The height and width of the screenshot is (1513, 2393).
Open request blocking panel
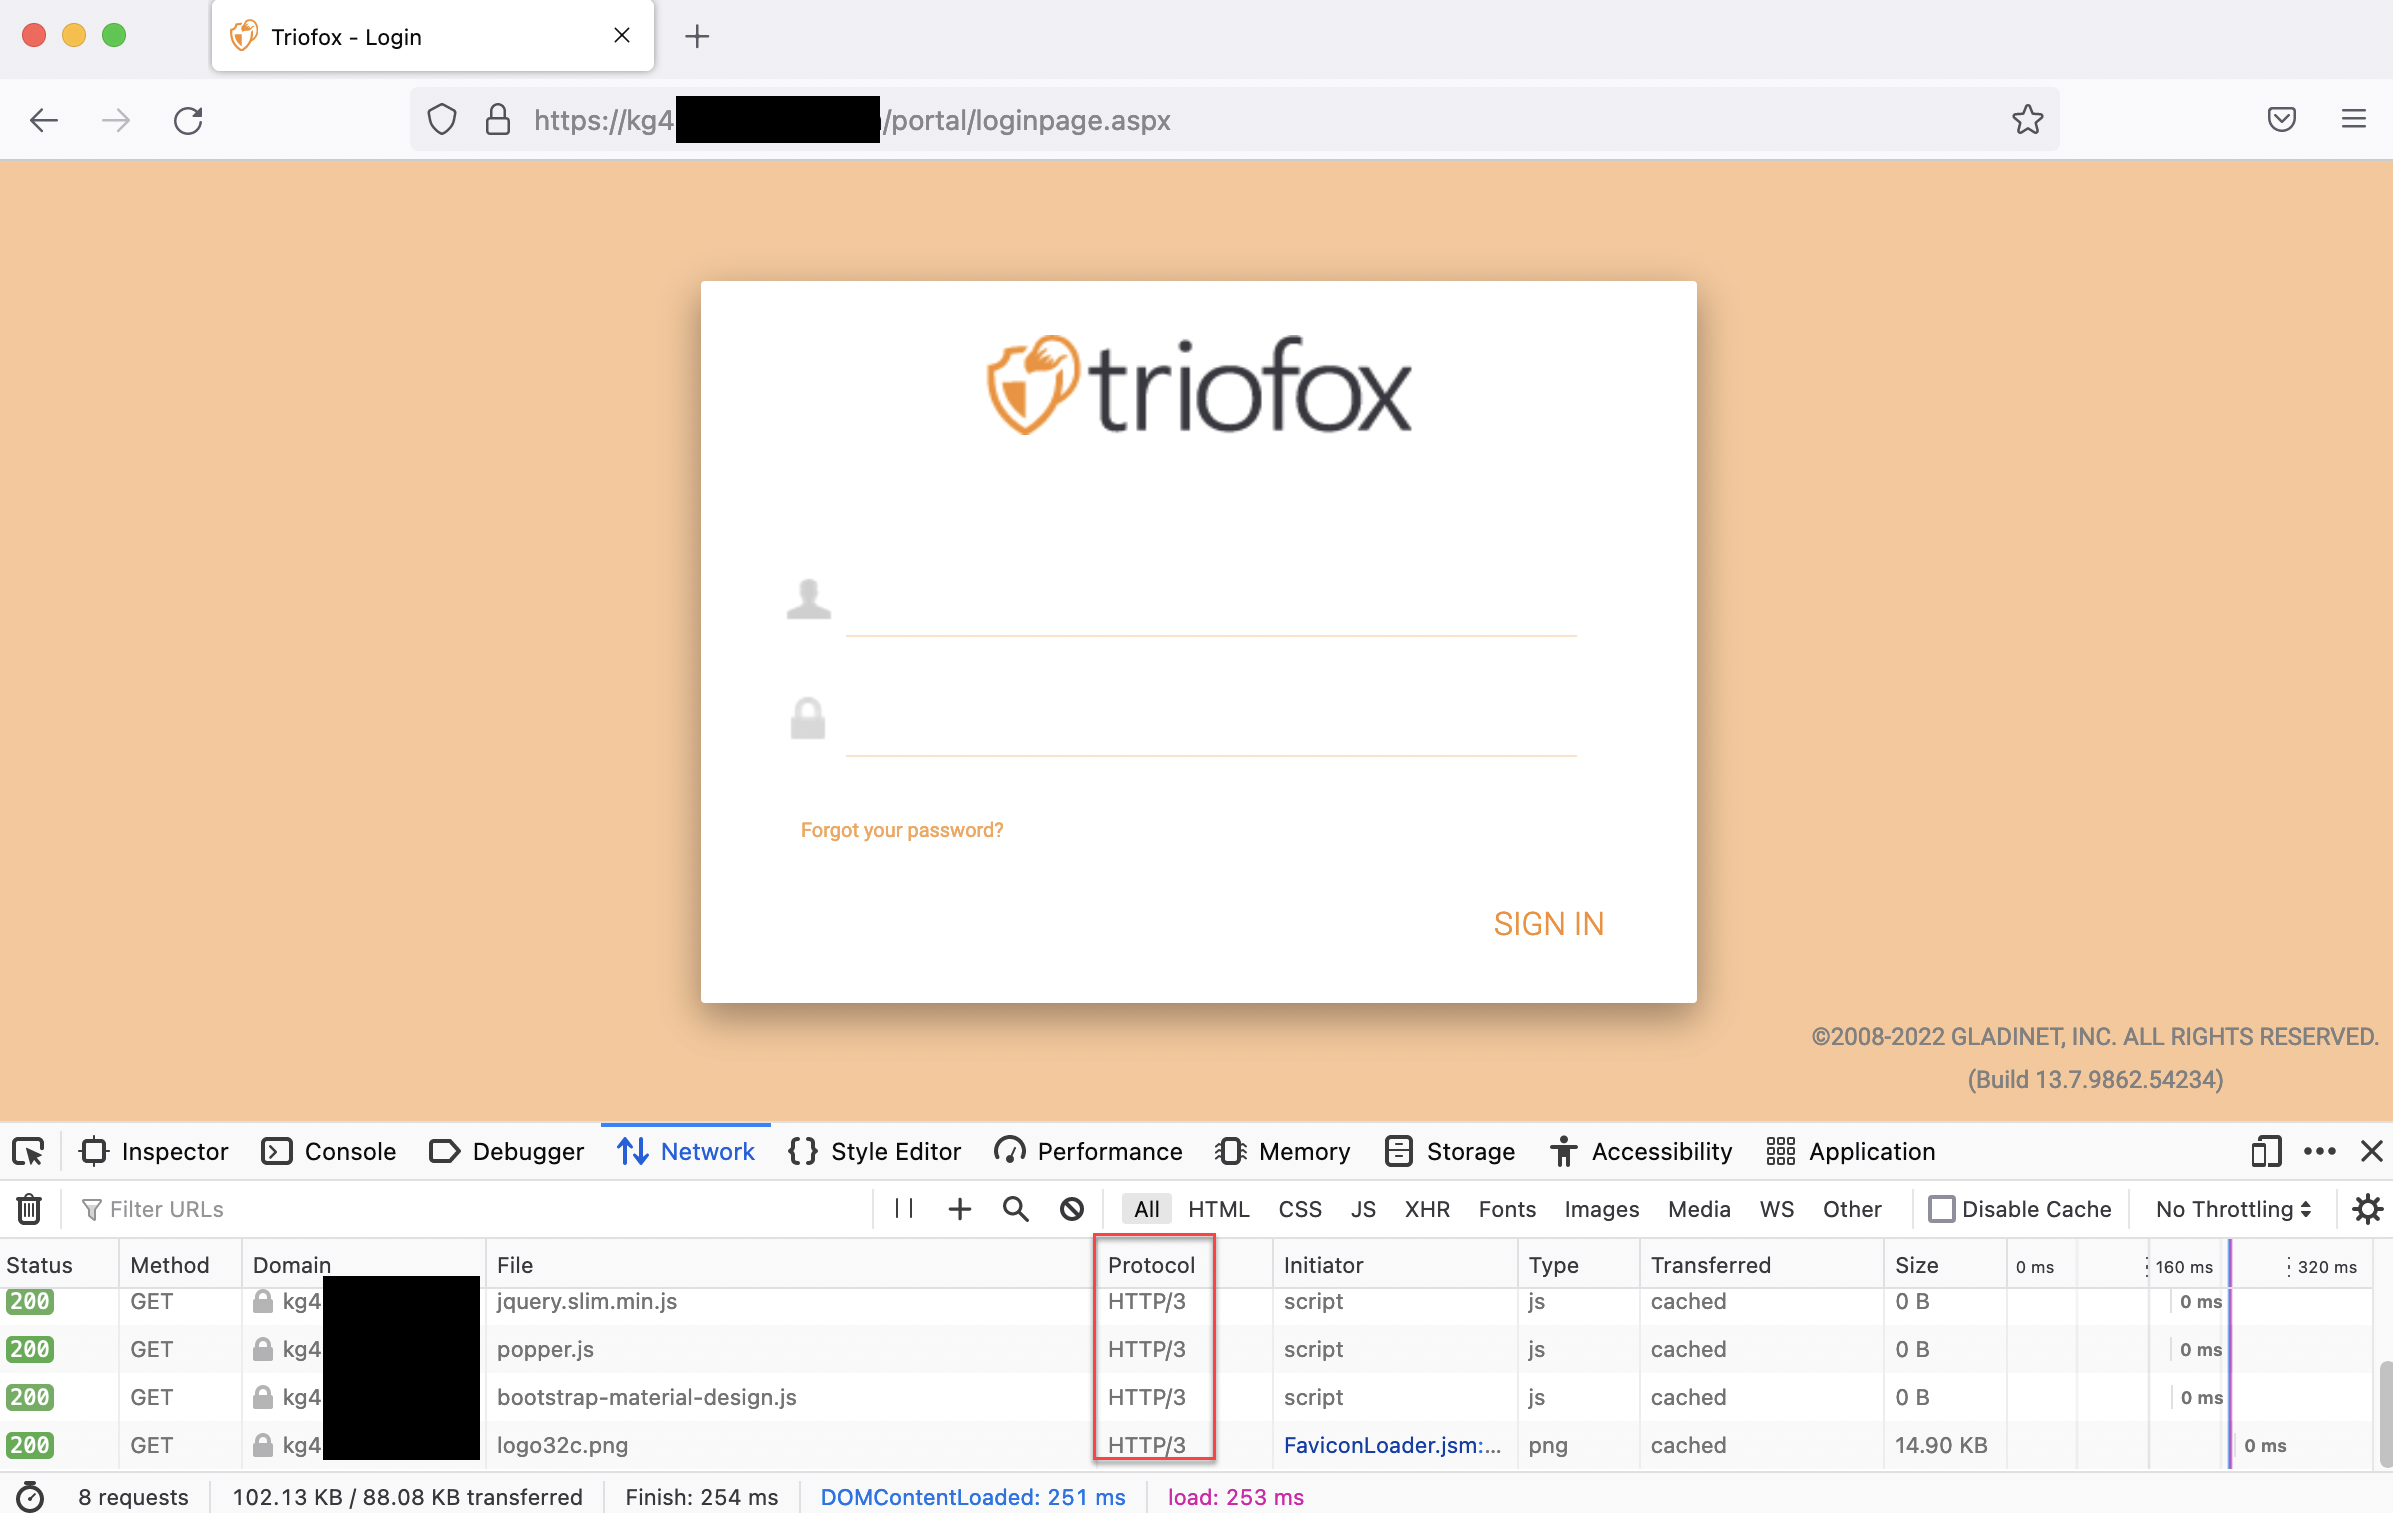1072,1209
